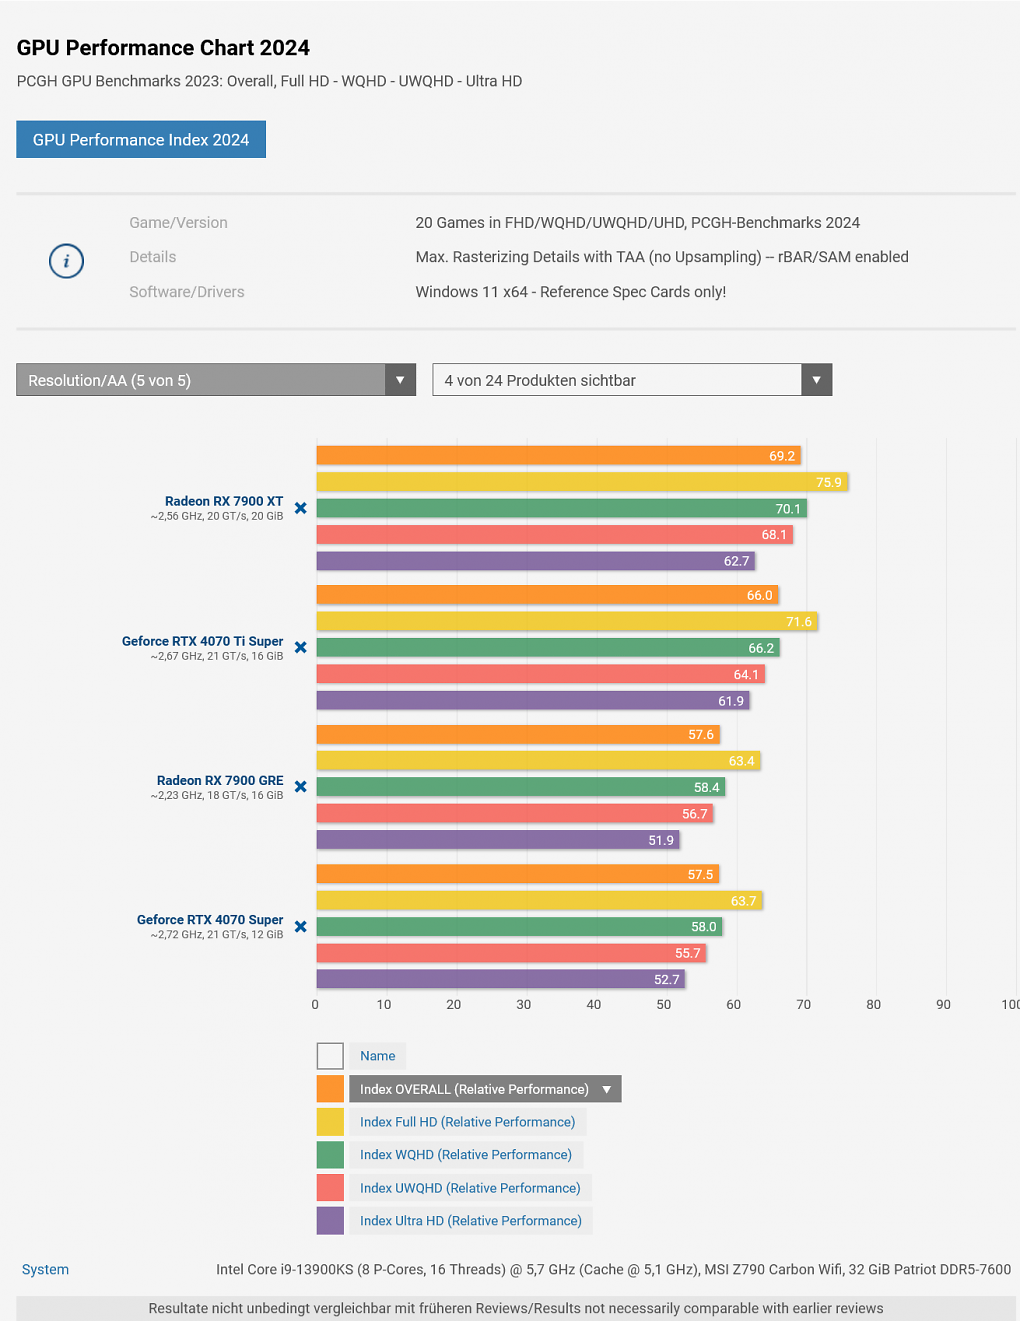This screenshot has height=1321, width=1020.
Task: Toggle the Name legend checkbox
Action: point(330,1056)
